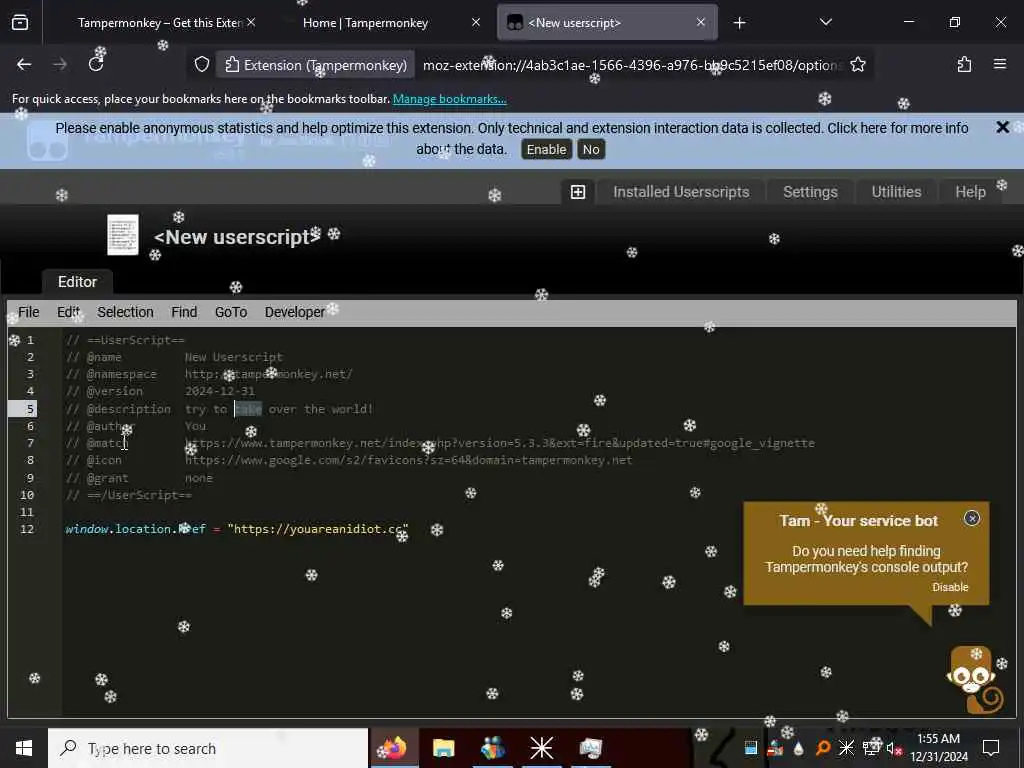
Task: Open a new browser tab with plus
Action: (739, 23)
